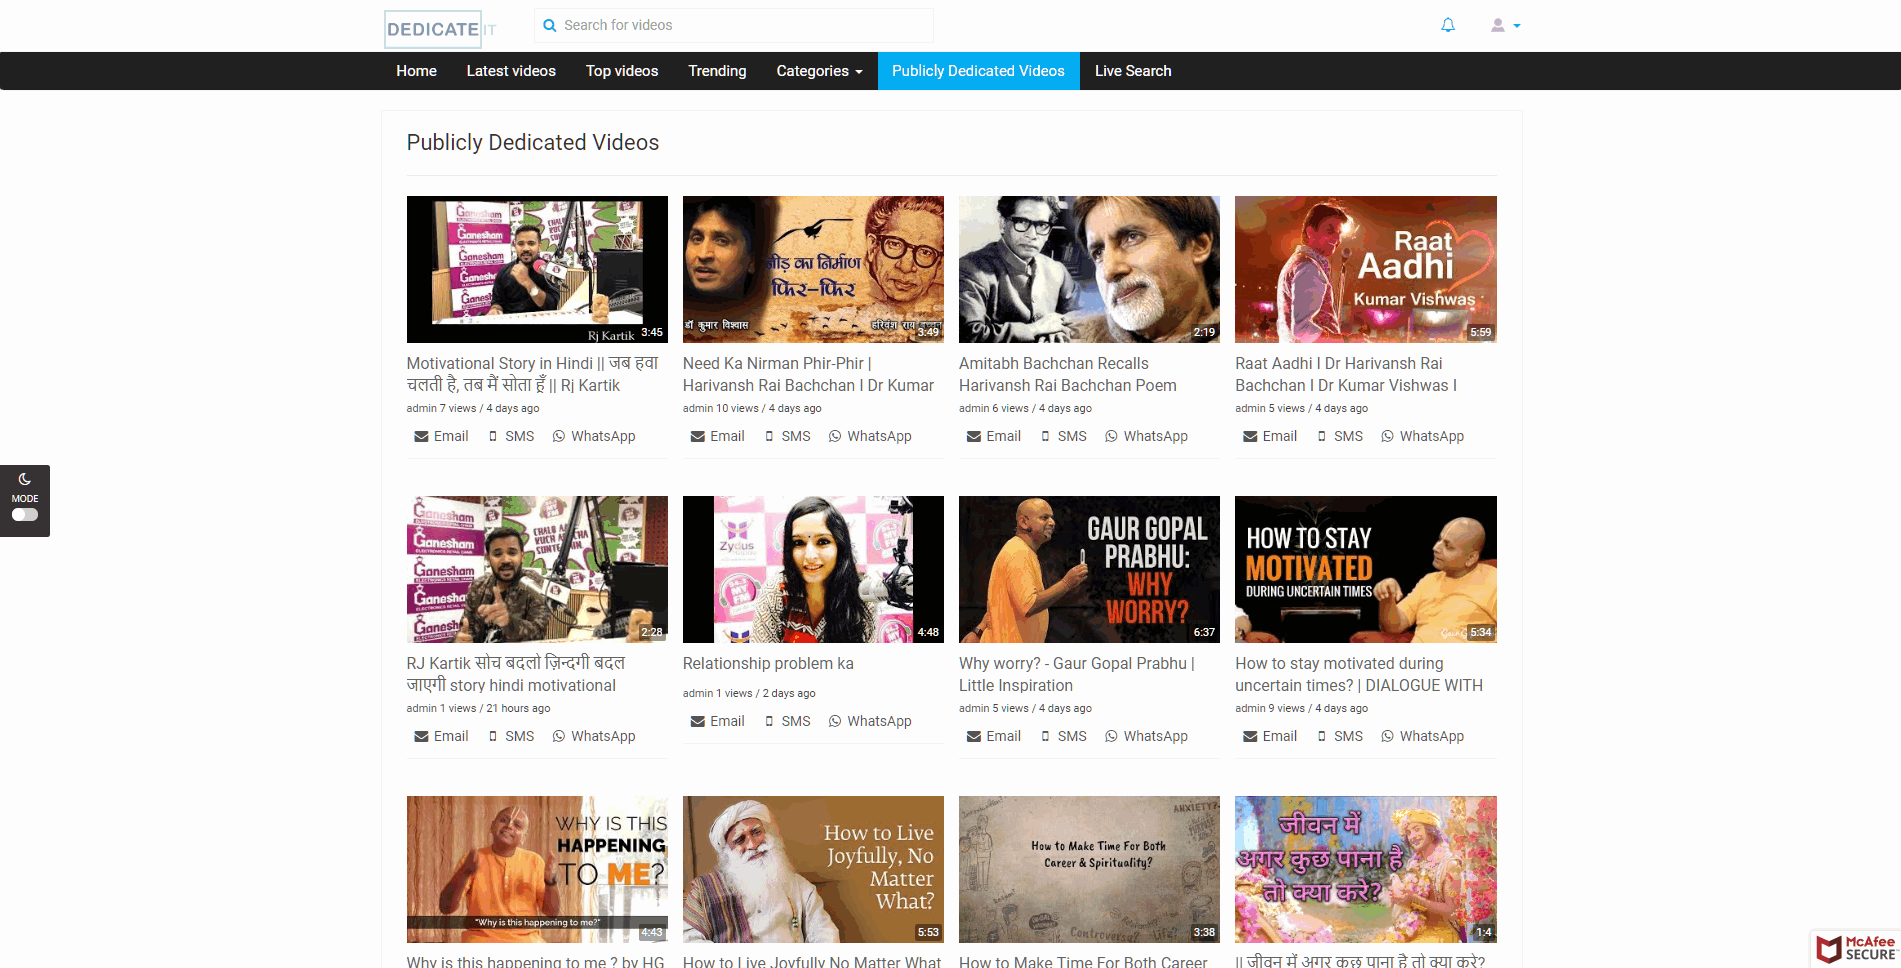
Task: Click the McAfee SECURE badge
Action: click(1856, 949)
